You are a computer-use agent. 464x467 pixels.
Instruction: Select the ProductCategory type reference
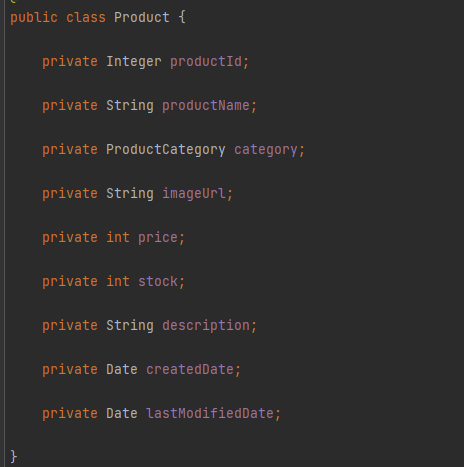(166, 150)
